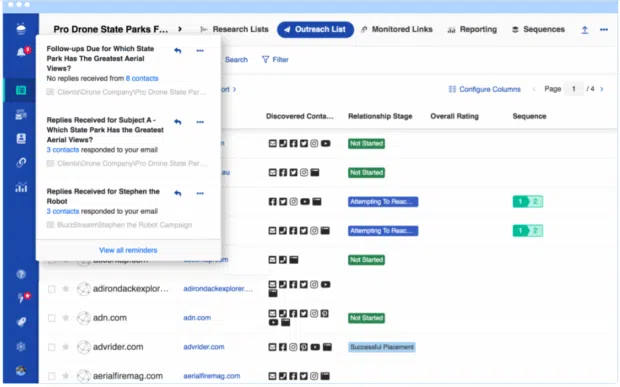
Task: Select the Outreach List tab
Action: (x=315, y=30)
